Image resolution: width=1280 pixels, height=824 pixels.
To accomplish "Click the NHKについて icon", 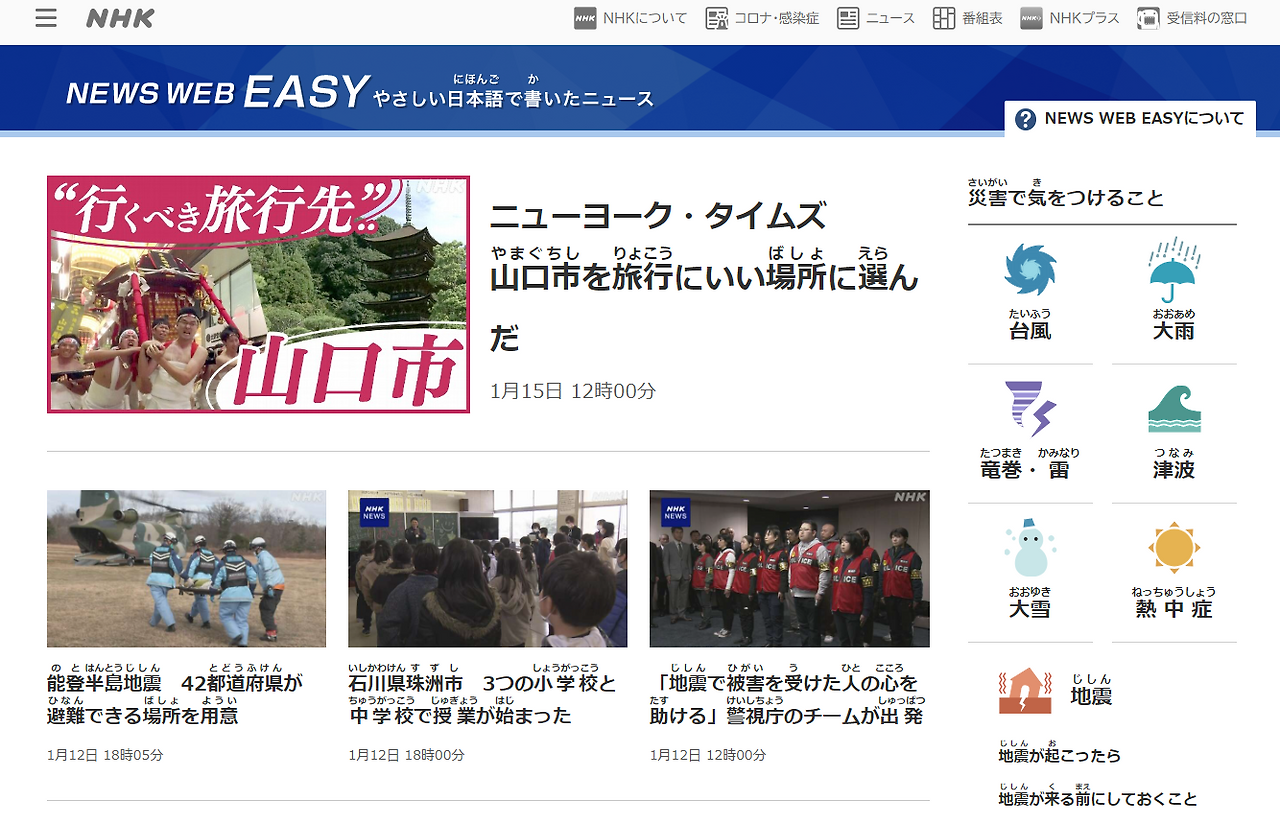I will point(585,18).
